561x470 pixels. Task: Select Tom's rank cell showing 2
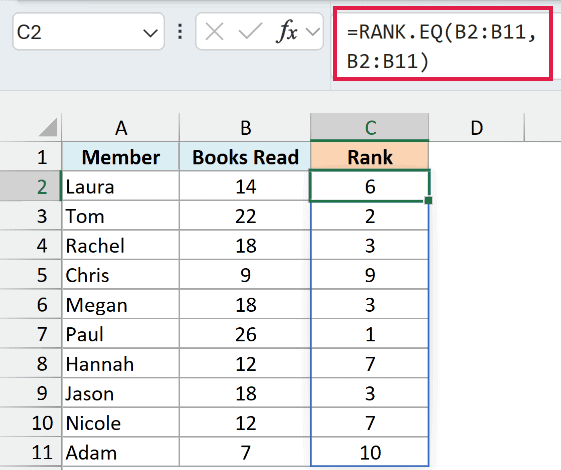click(x=370, y=216)
